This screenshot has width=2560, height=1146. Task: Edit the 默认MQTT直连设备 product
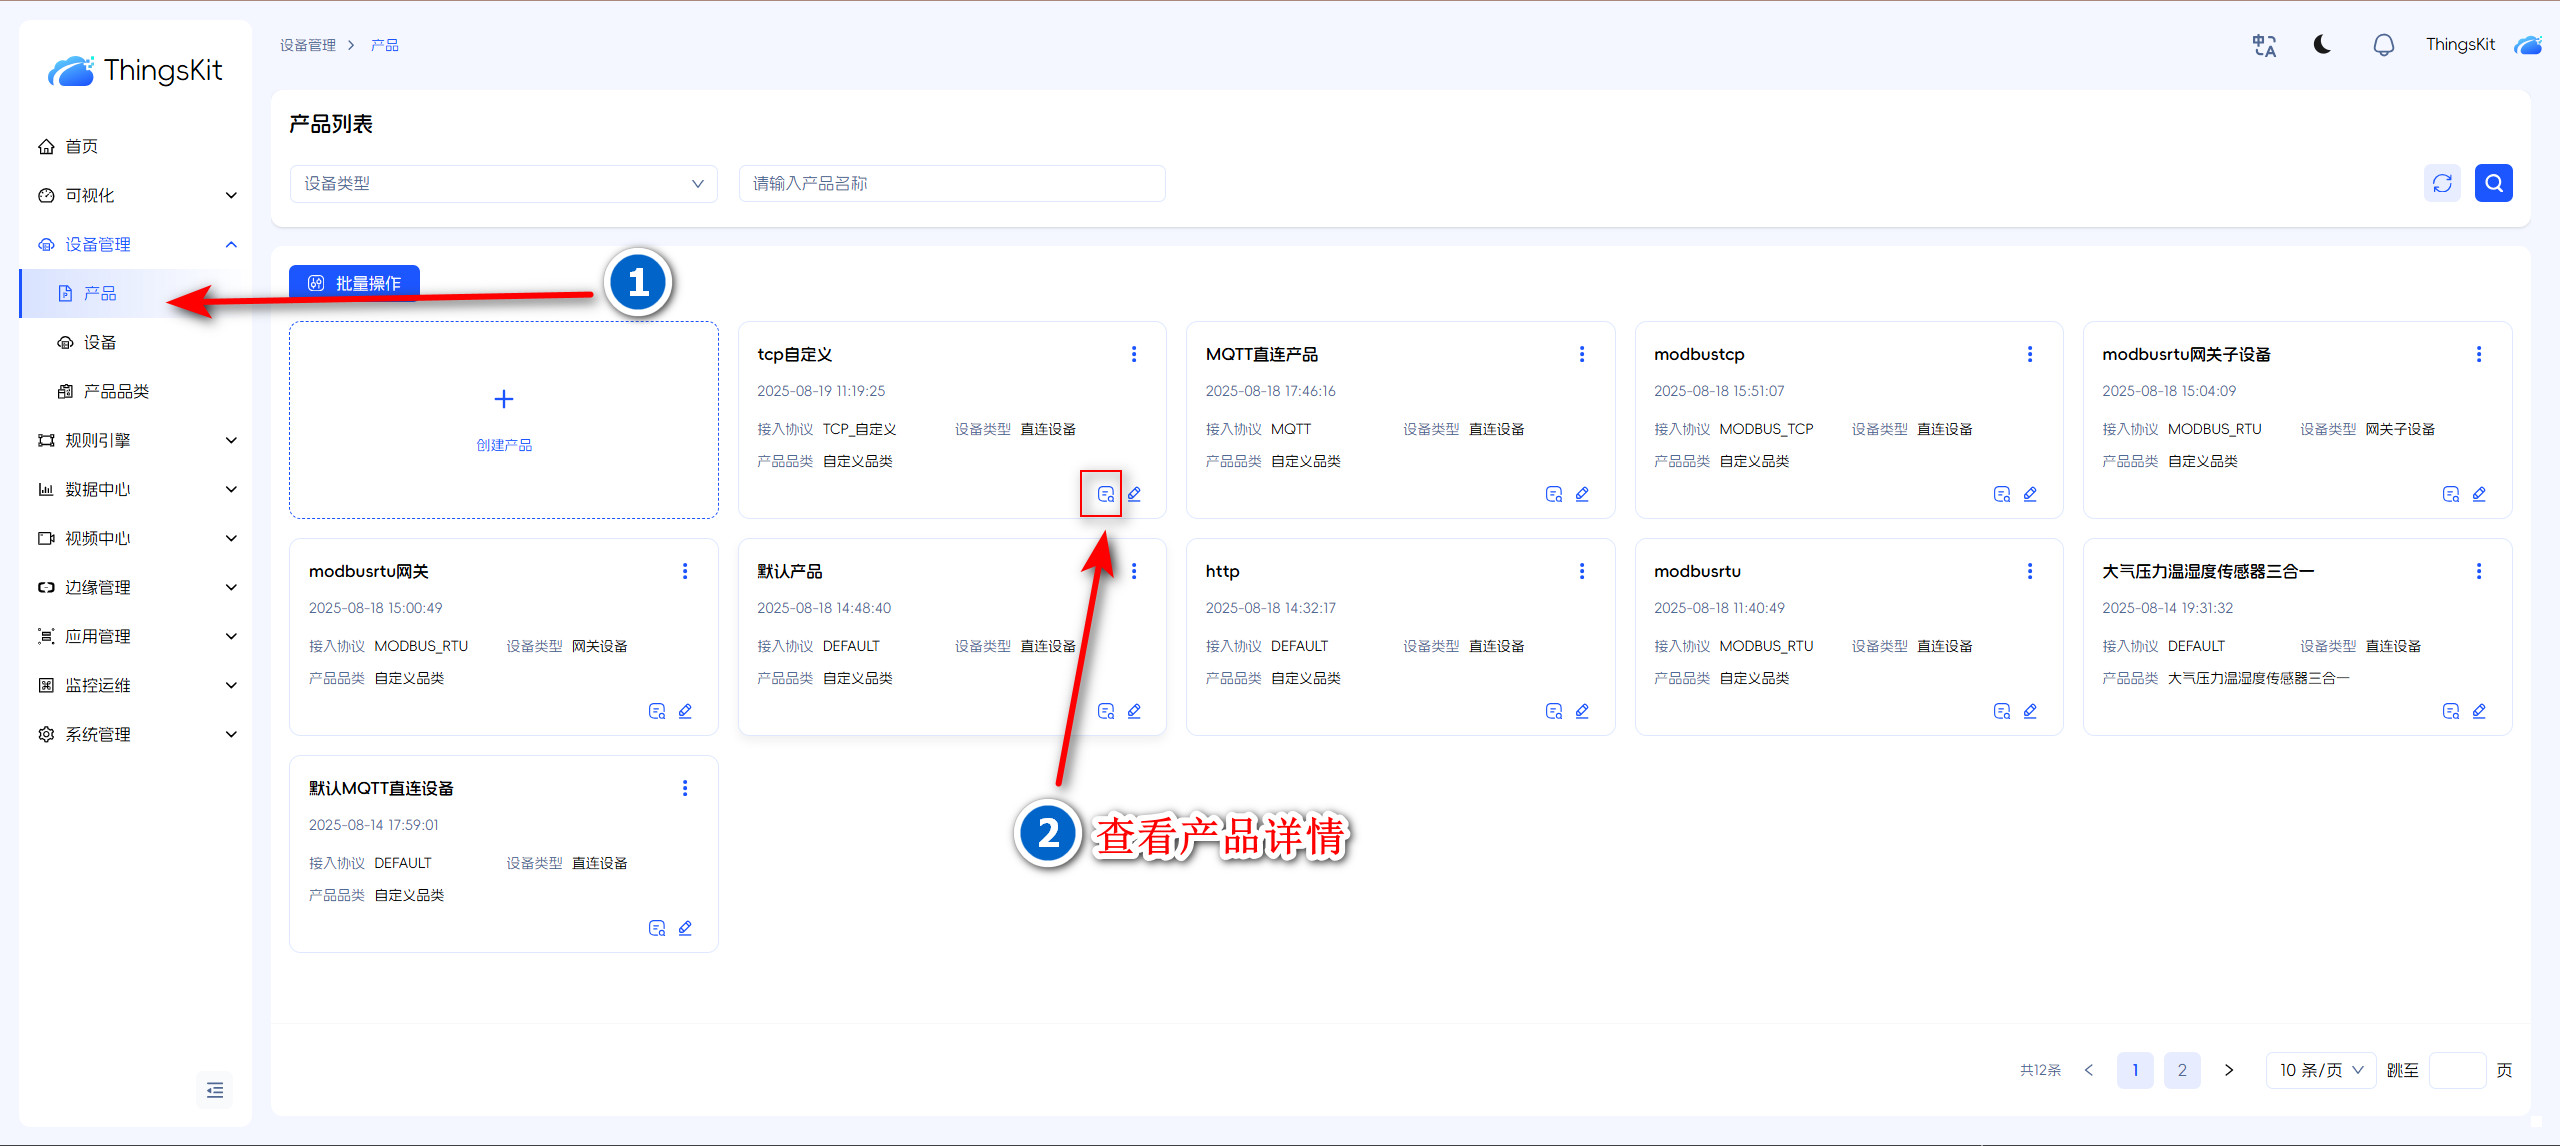(x=685, y=928)
